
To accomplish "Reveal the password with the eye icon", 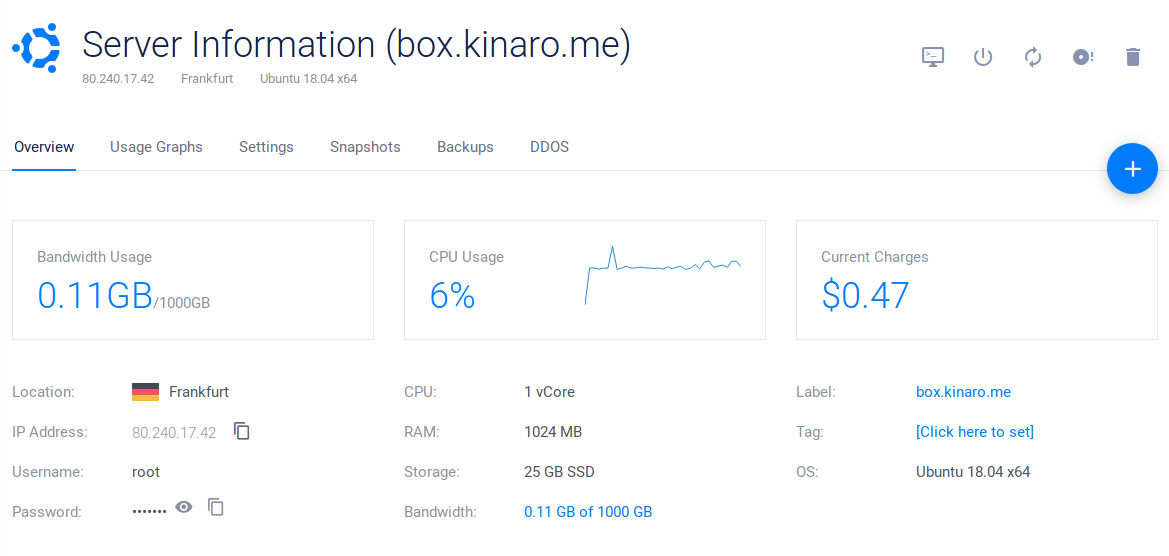I will click(184, 507).
